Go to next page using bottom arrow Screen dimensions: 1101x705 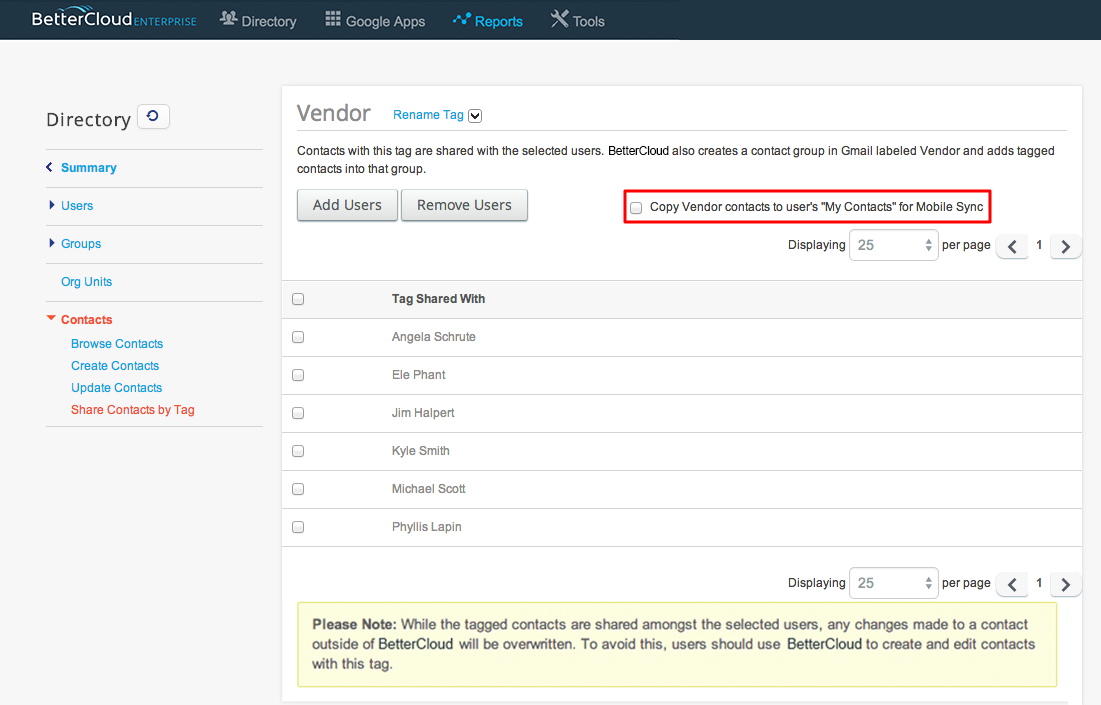[x=1066, y=584]
